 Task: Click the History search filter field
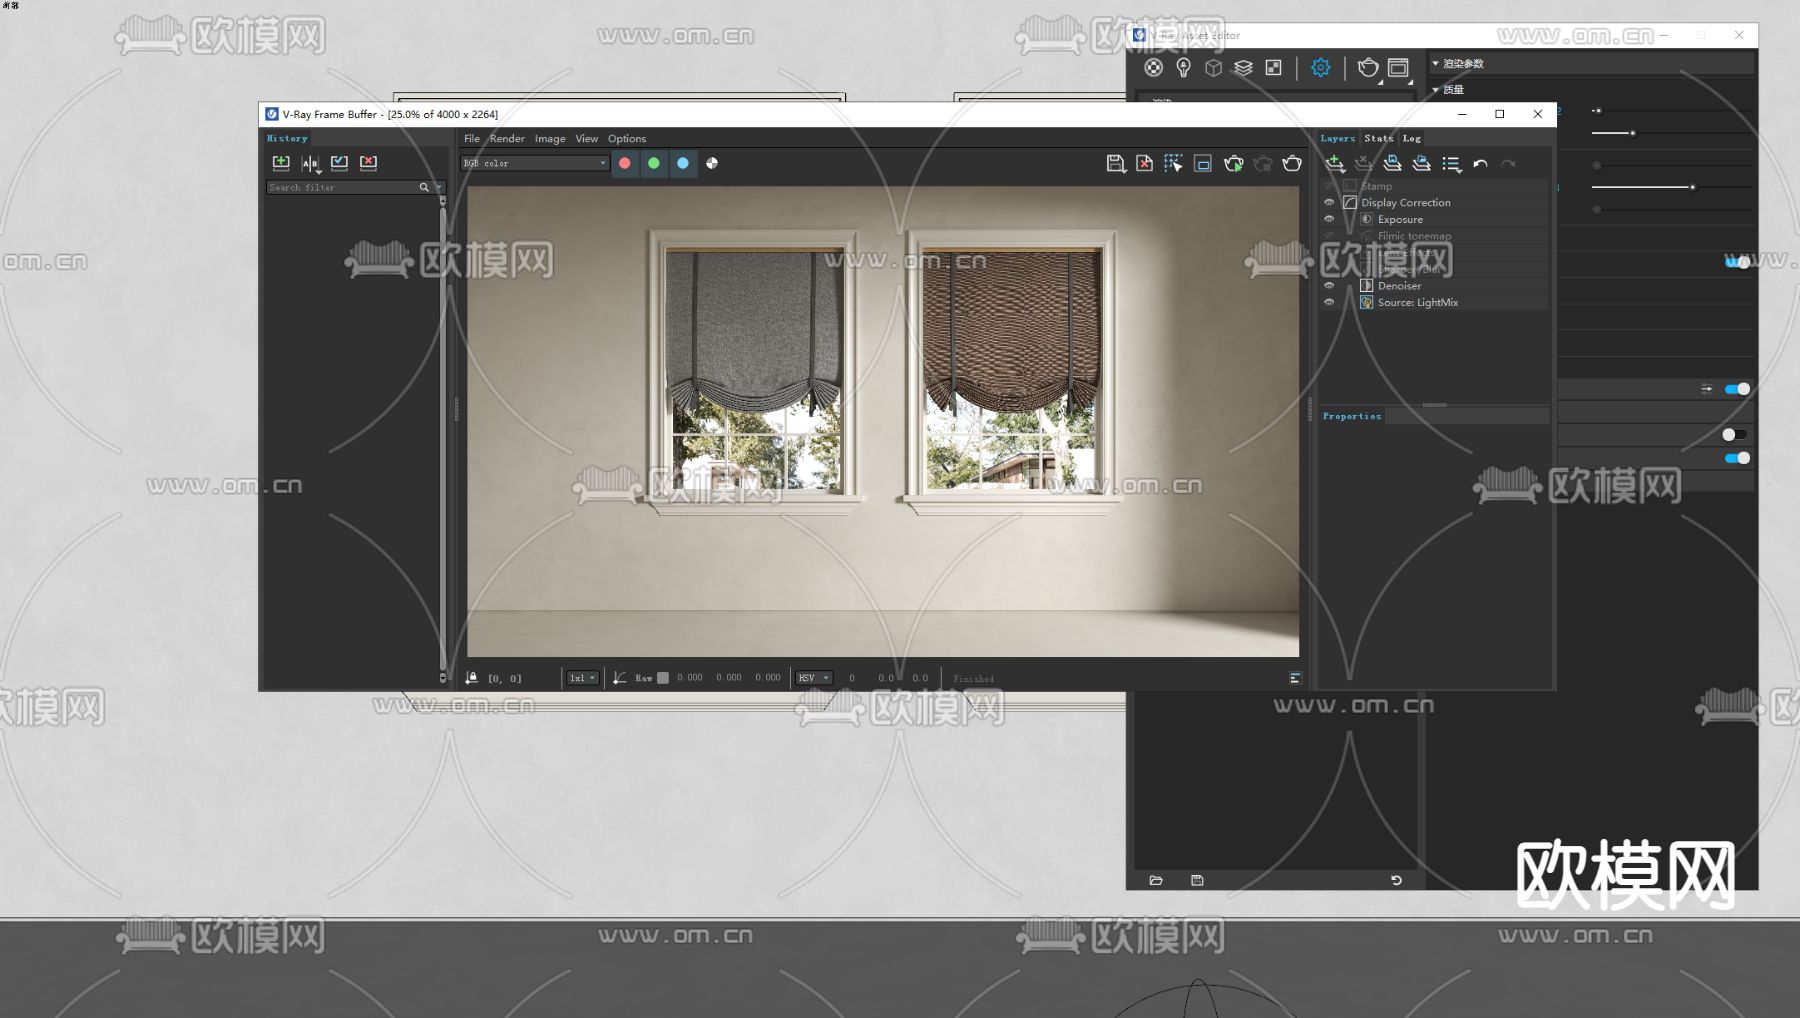click(342, 187)
